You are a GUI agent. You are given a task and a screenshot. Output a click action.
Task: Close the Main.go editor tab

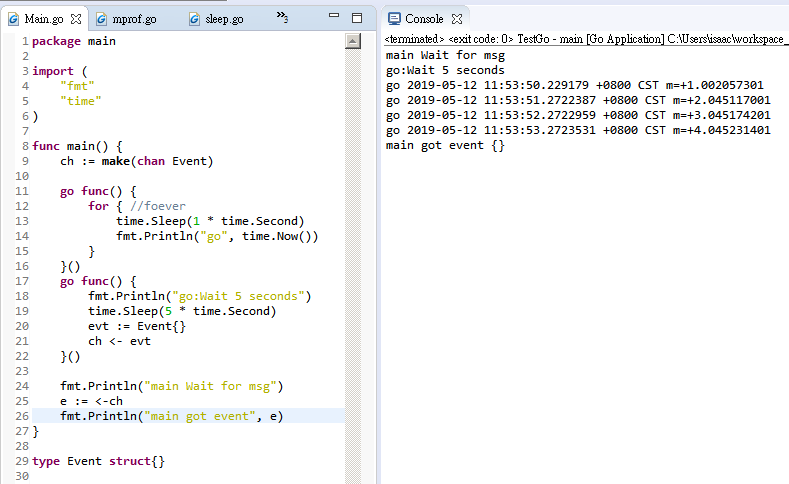[x=76, y=19]
